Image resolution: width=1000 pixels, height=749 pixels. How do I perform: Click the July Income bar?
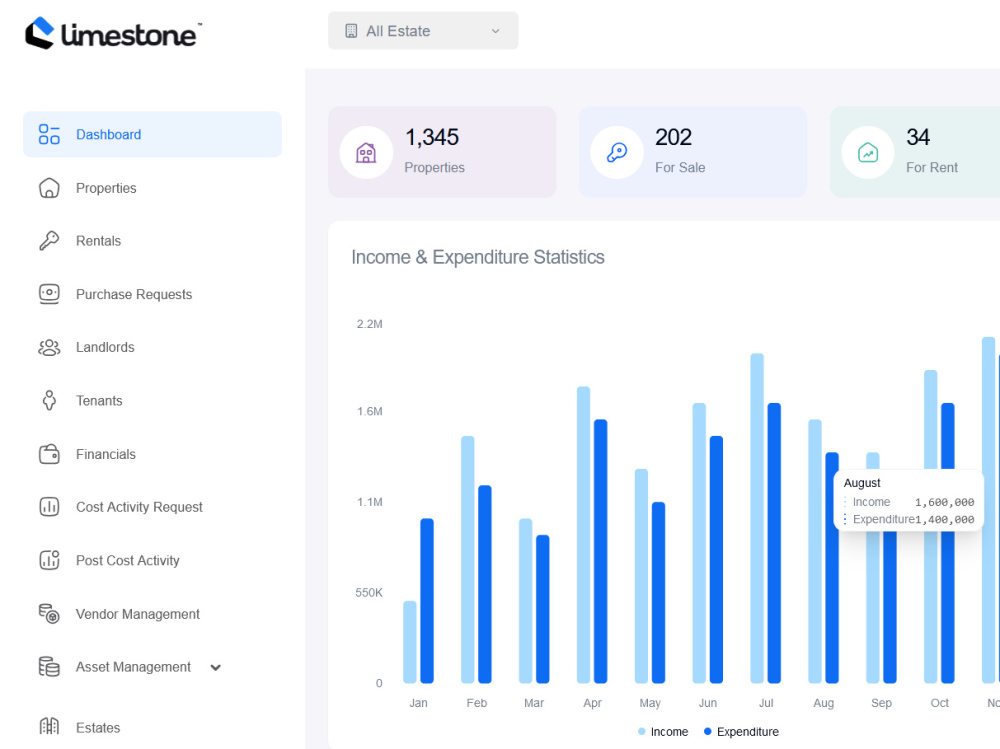point(757,518)
